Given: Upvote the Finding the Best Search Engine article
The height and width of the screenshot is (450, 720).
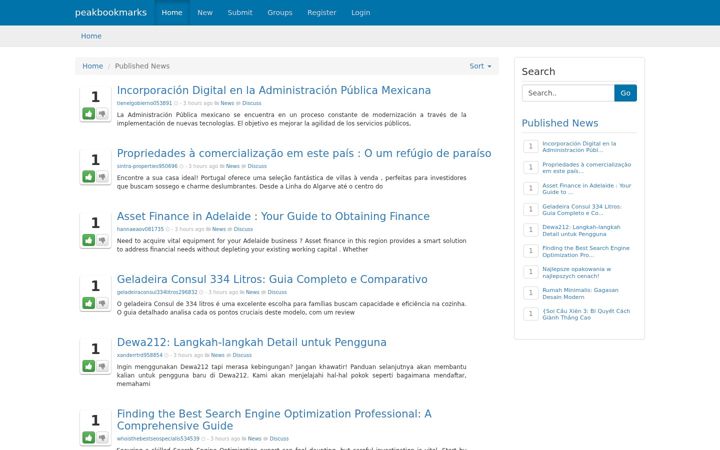Looking at the screenshot, I should [89, 437].
